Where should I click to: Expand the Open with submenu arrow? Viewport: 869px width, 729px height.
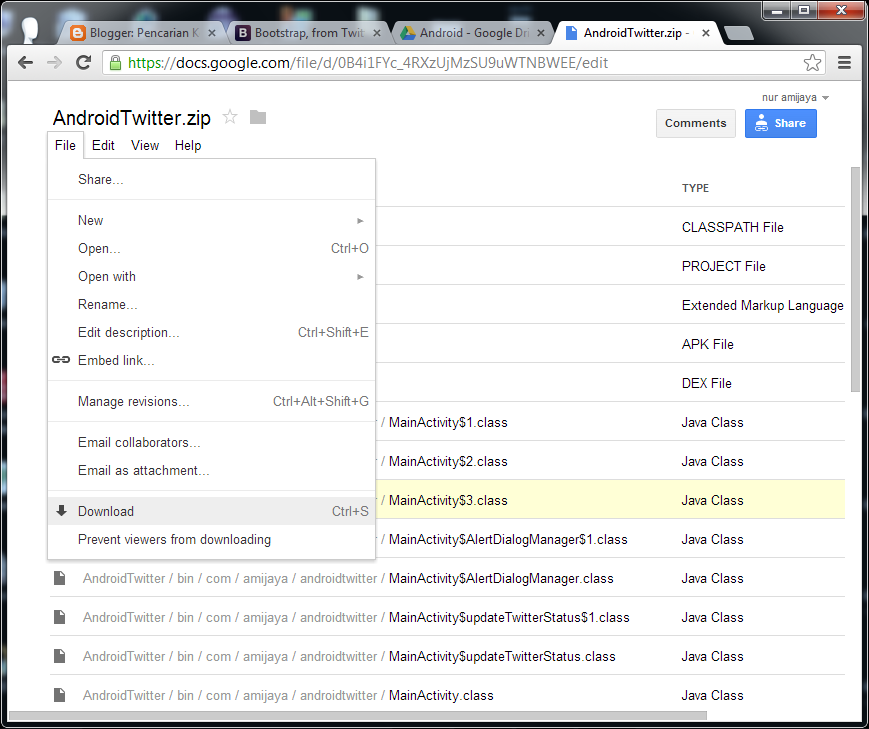(360, 277)
